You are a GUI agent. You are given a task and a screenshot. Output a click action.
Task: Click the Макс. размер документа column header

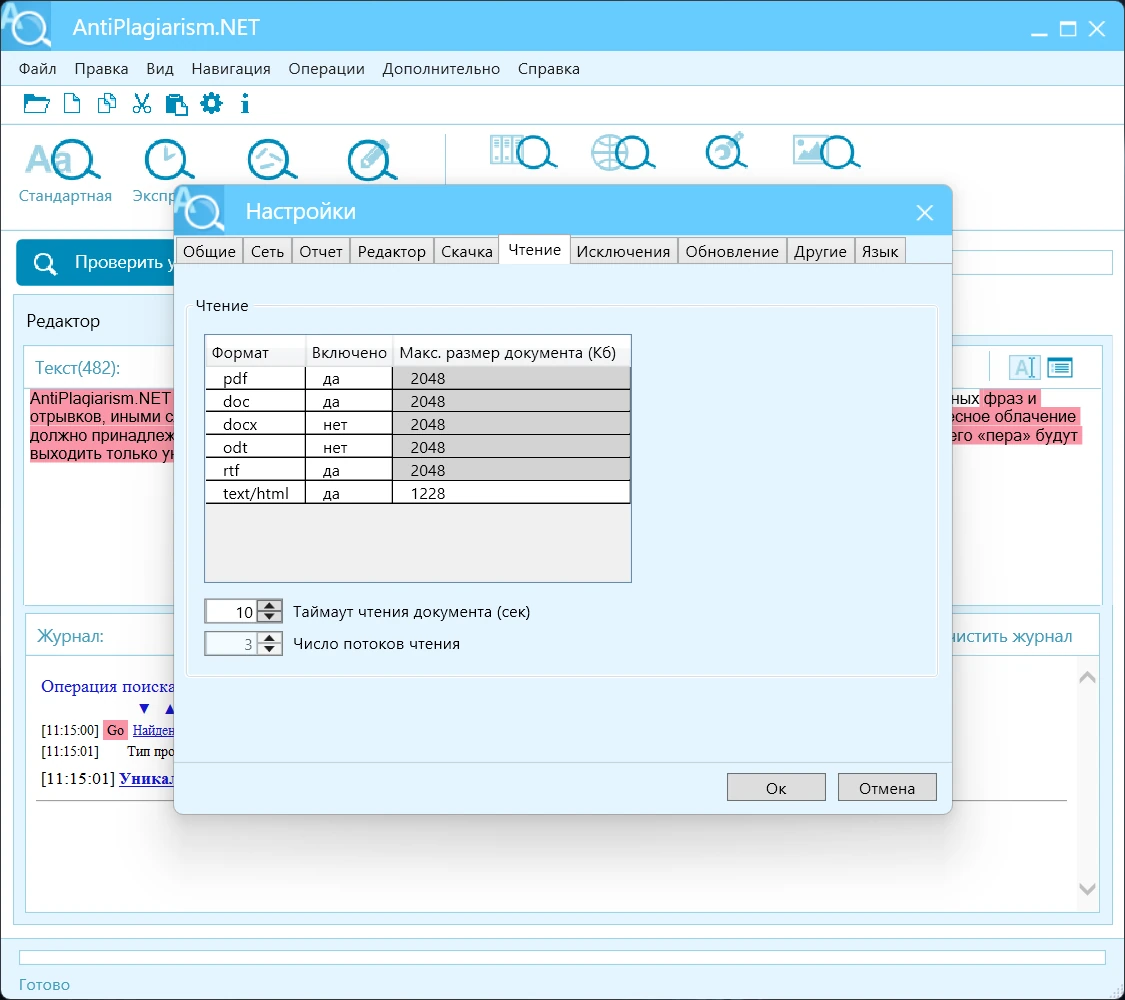512,352
